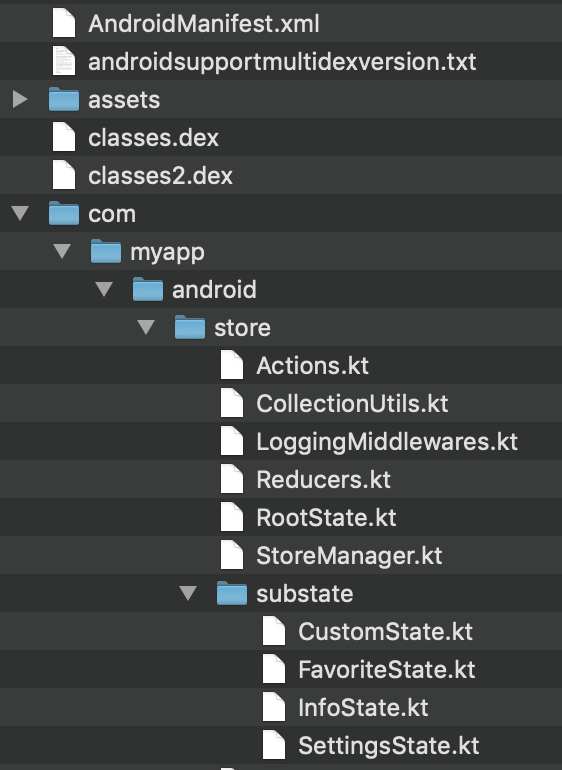Collapse the myapp folder triangle
Image resolution: width=562 pixels, height=770 pixels.
pyautogui.click(x=62, y=251)
